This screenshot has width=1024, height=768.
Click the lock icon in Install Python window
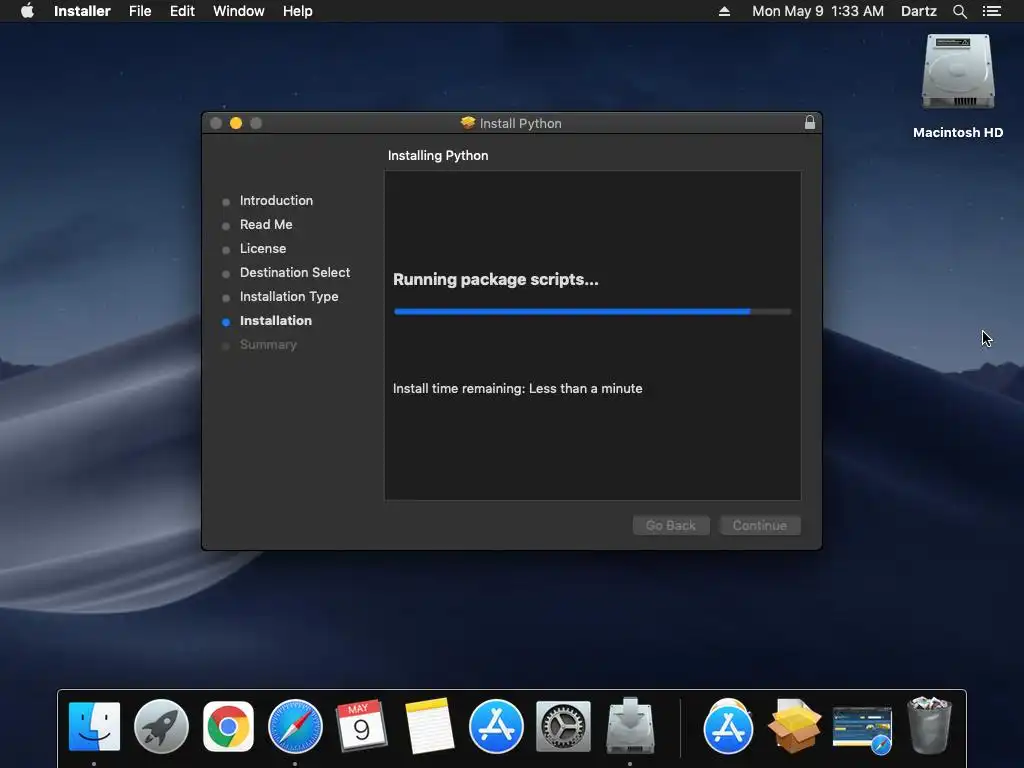pyautogui.click(x=810, y=123)
